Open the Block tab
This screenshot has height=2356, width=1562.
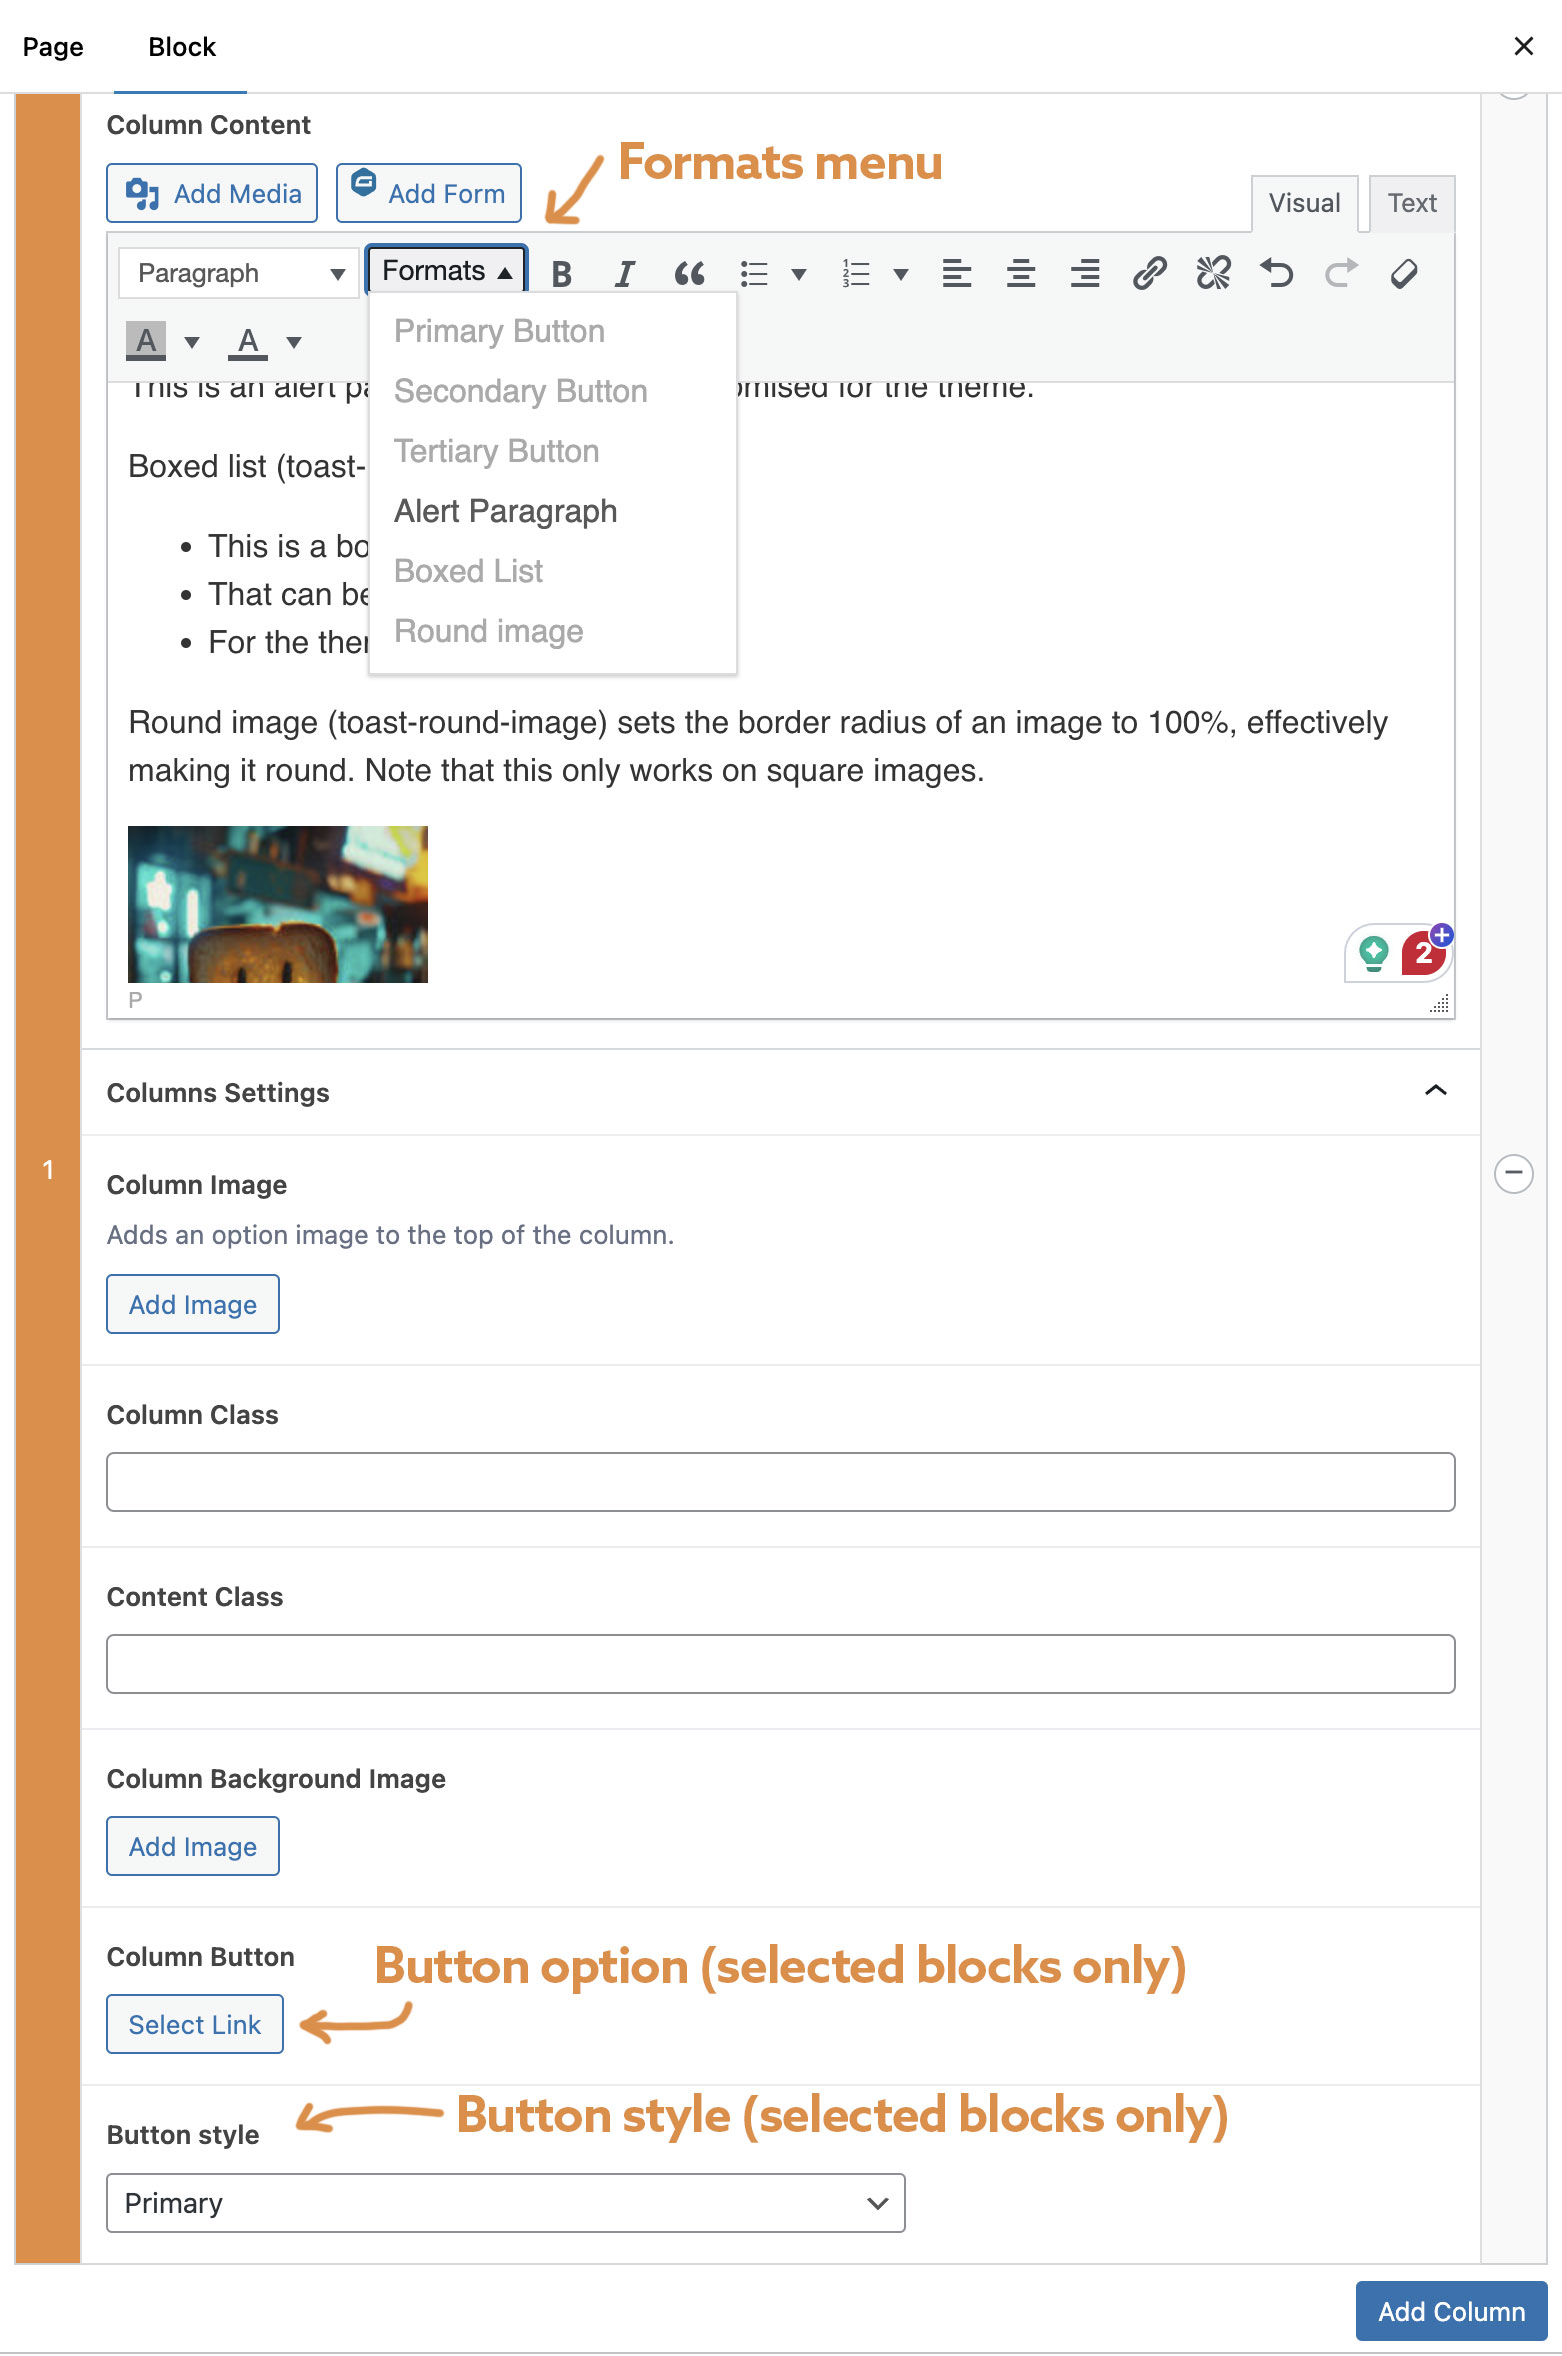(181, 47)
